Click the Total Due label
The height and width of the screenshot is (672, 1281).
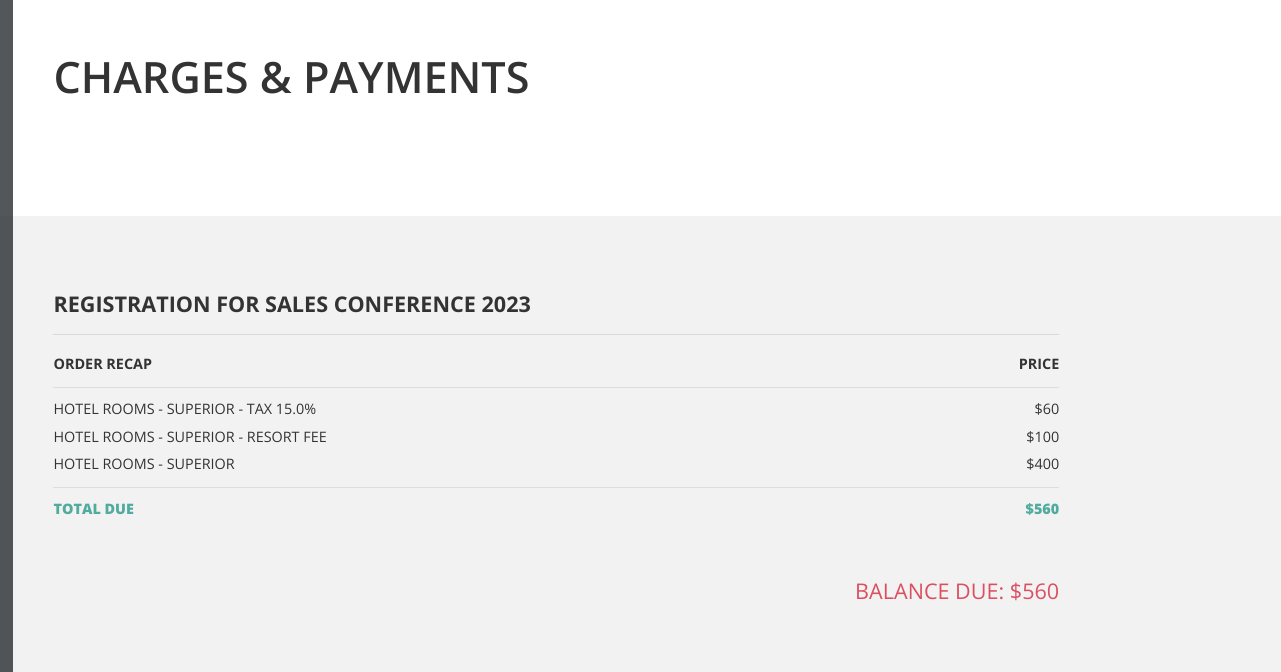pos(94,509)
